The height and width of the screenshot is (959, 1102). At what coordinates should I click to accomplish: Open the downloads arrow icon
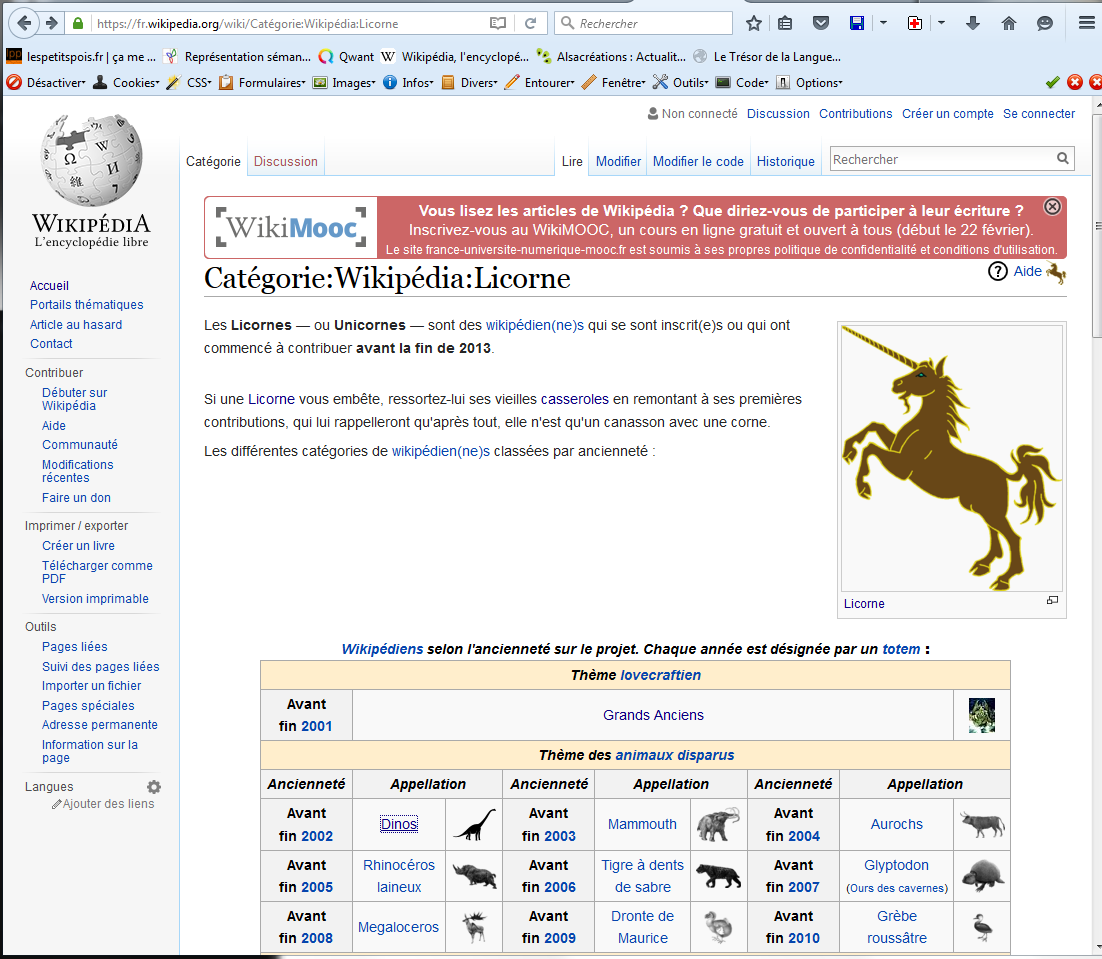[973, 23]
